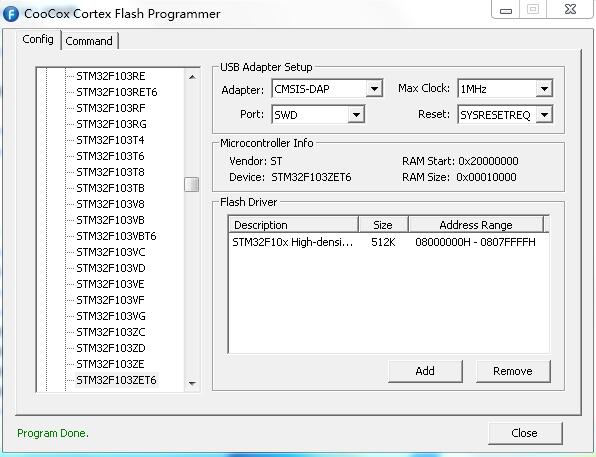
Task: Select STM32F103VC in device tree
Action: coord(111,252)
